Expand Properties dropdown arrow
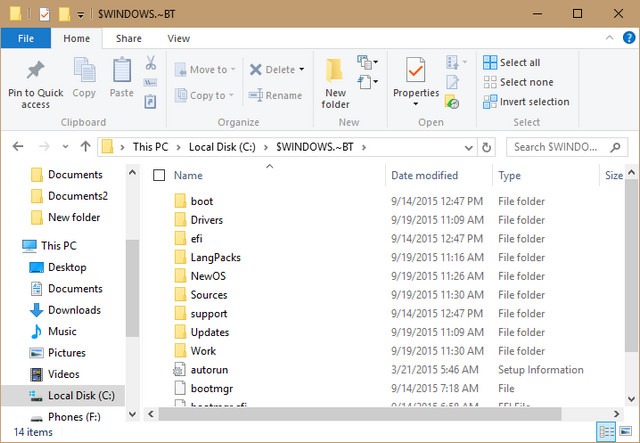The image size is (640, 443). coord(416,104)
